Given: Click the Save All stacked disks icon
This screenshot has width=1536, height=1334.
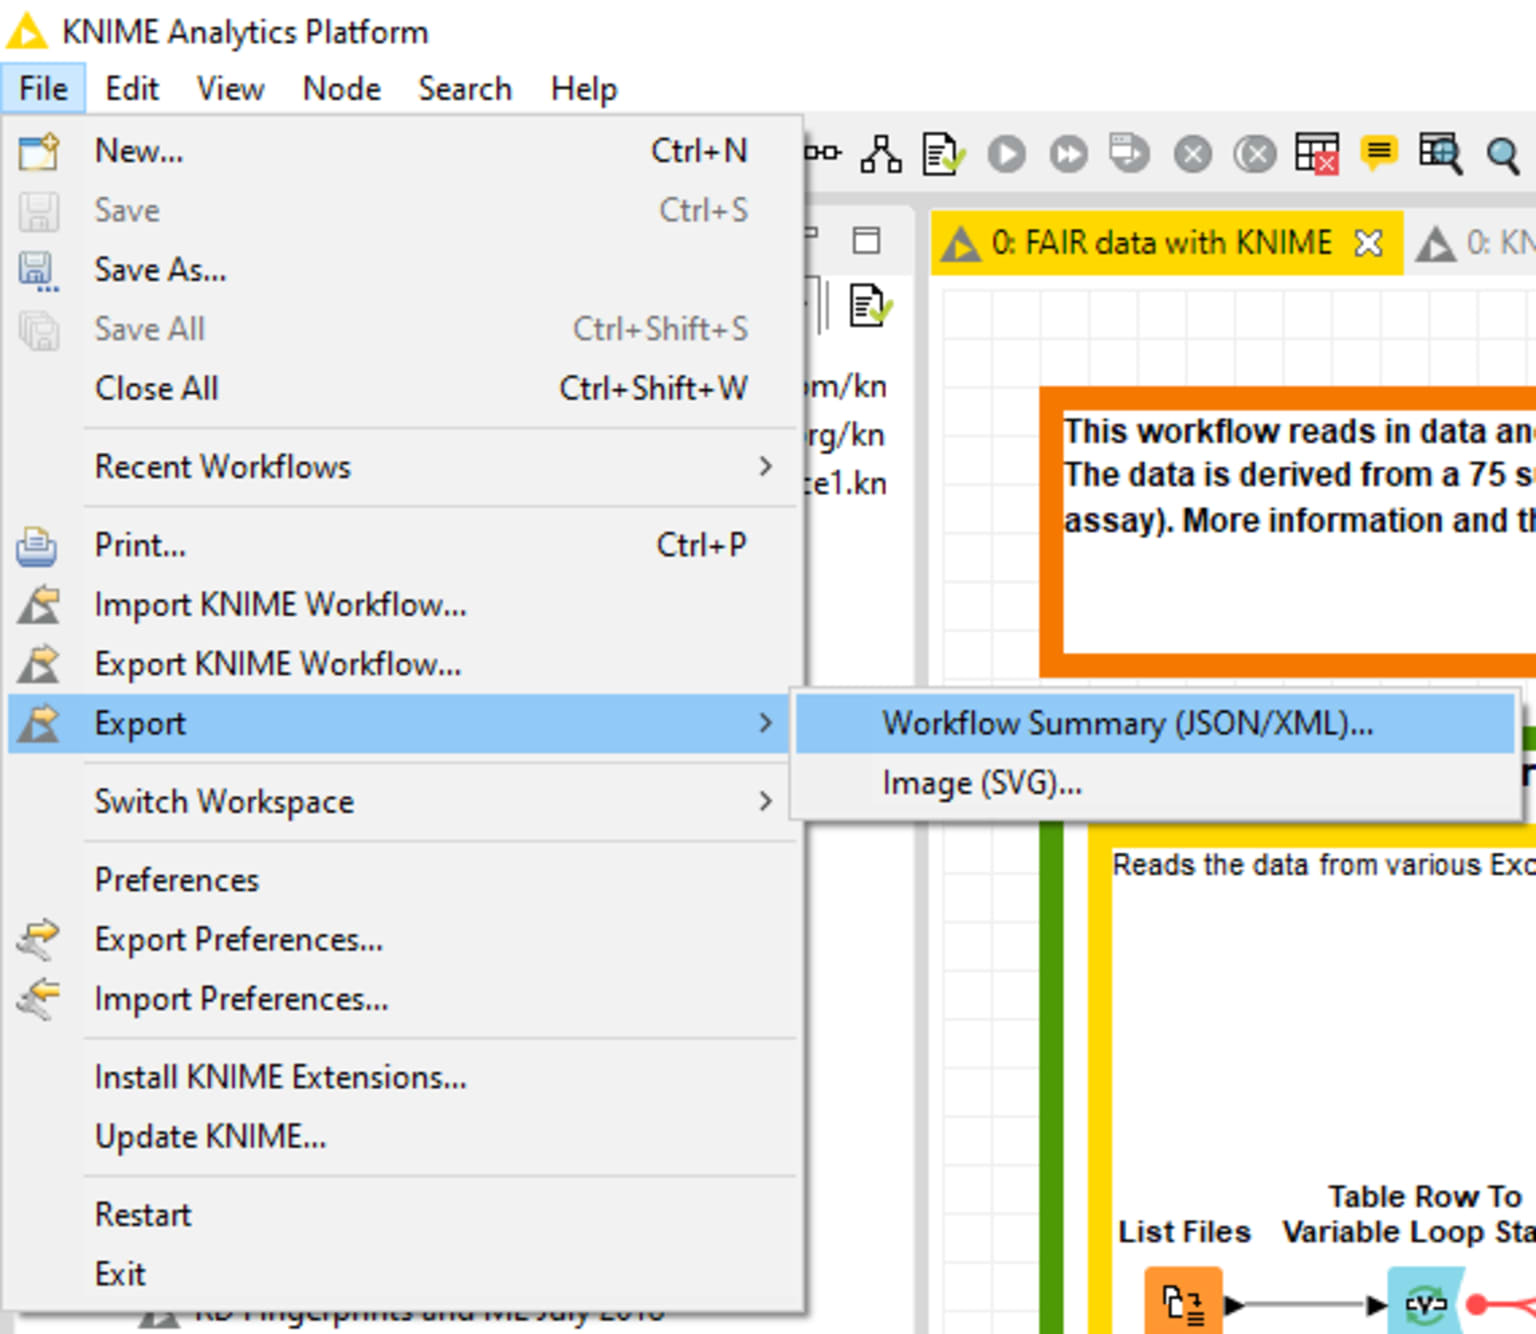Looking at the screenshot, I should [39, 330].
